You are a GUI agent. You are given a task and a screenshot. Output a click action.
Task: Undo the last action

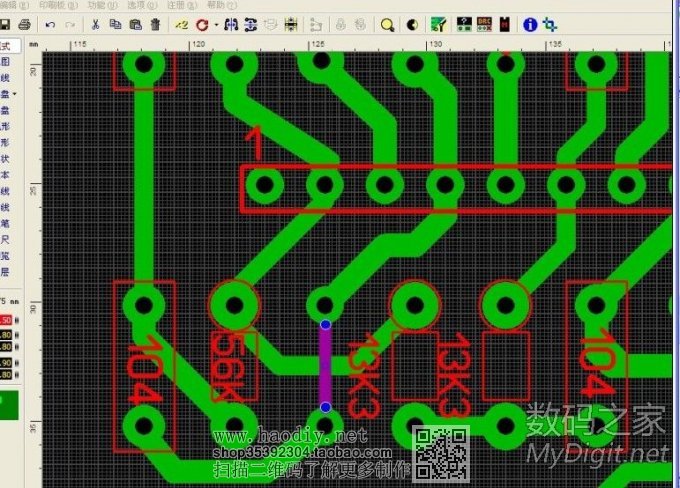click(51, 24)
